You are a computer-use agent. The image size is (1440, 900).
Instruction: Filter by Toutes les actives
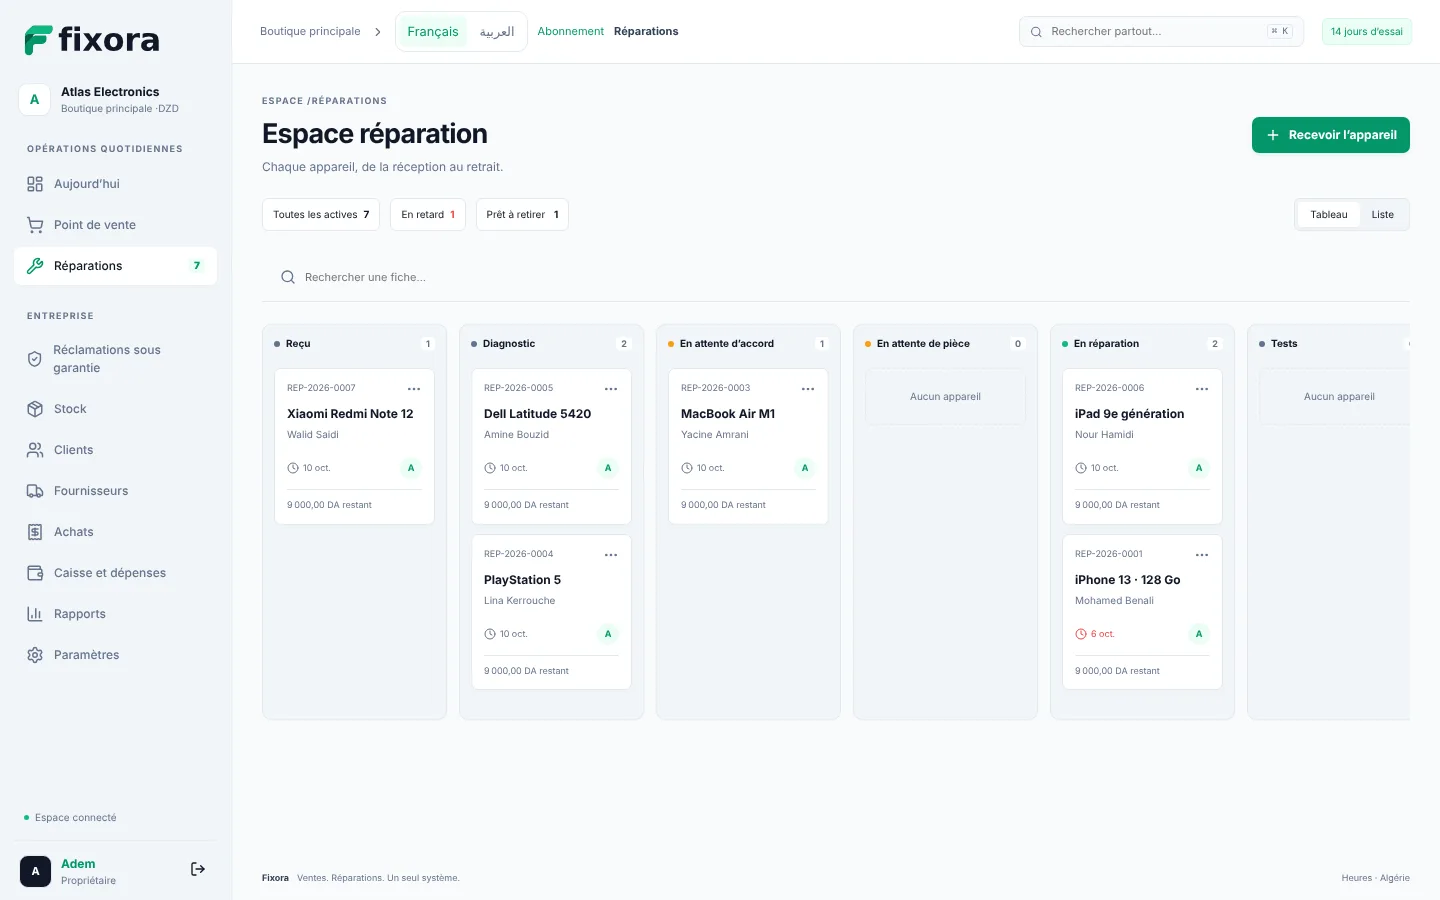[x=321, y=215]
